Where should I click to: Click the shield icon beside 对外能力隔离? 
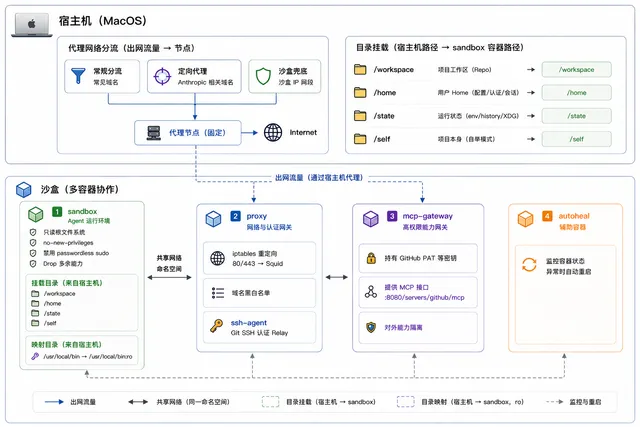coord(371,327)
